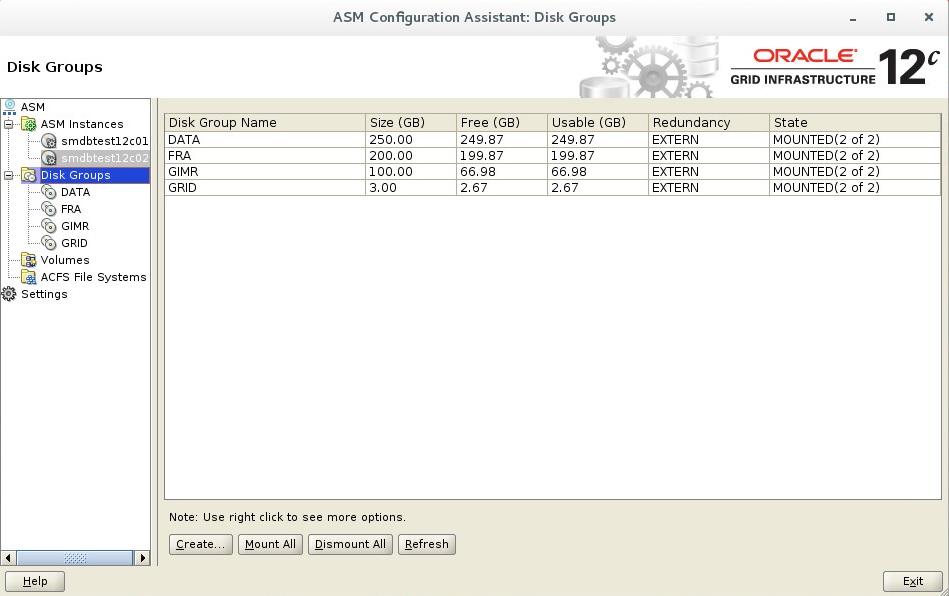Screen dimensions: 949x596
Task: Click the 199.87 usable space cell
Action: (x=598, y=156)
